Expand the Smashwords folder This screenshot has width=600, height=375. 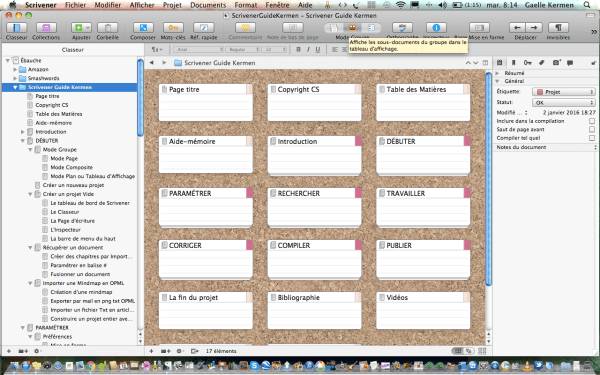click(15, 78)
